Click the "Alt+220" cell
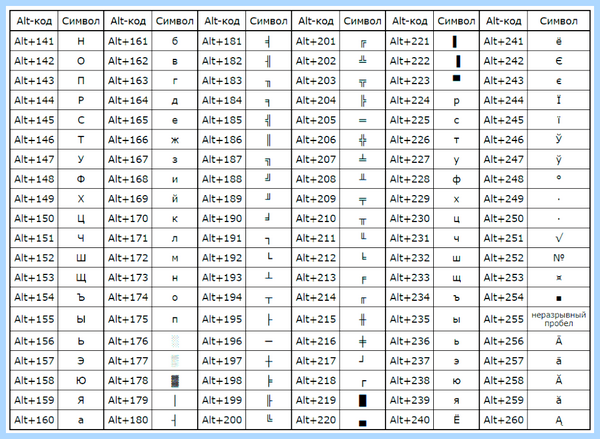 [316, 420]
